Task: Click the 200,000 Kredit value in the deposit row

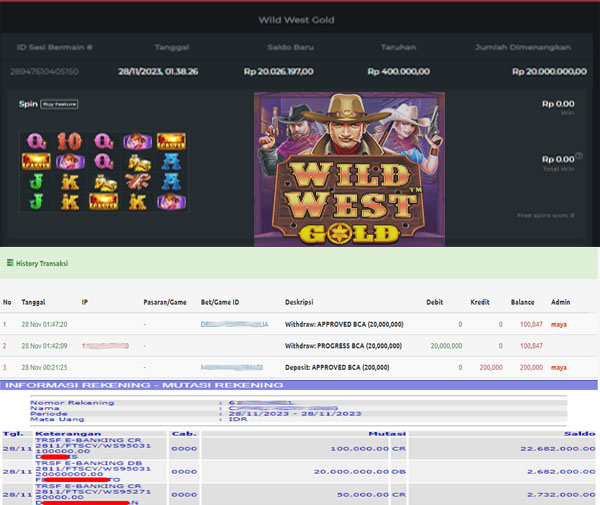Action: [491, 367]
